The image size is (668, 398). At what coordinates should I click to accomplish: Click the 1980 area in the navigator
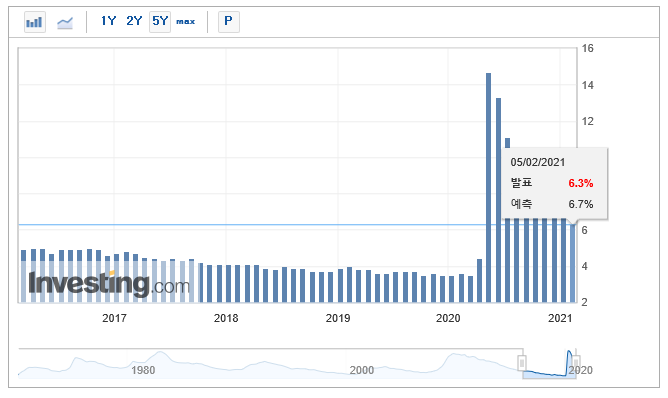(x=143, y=370)
